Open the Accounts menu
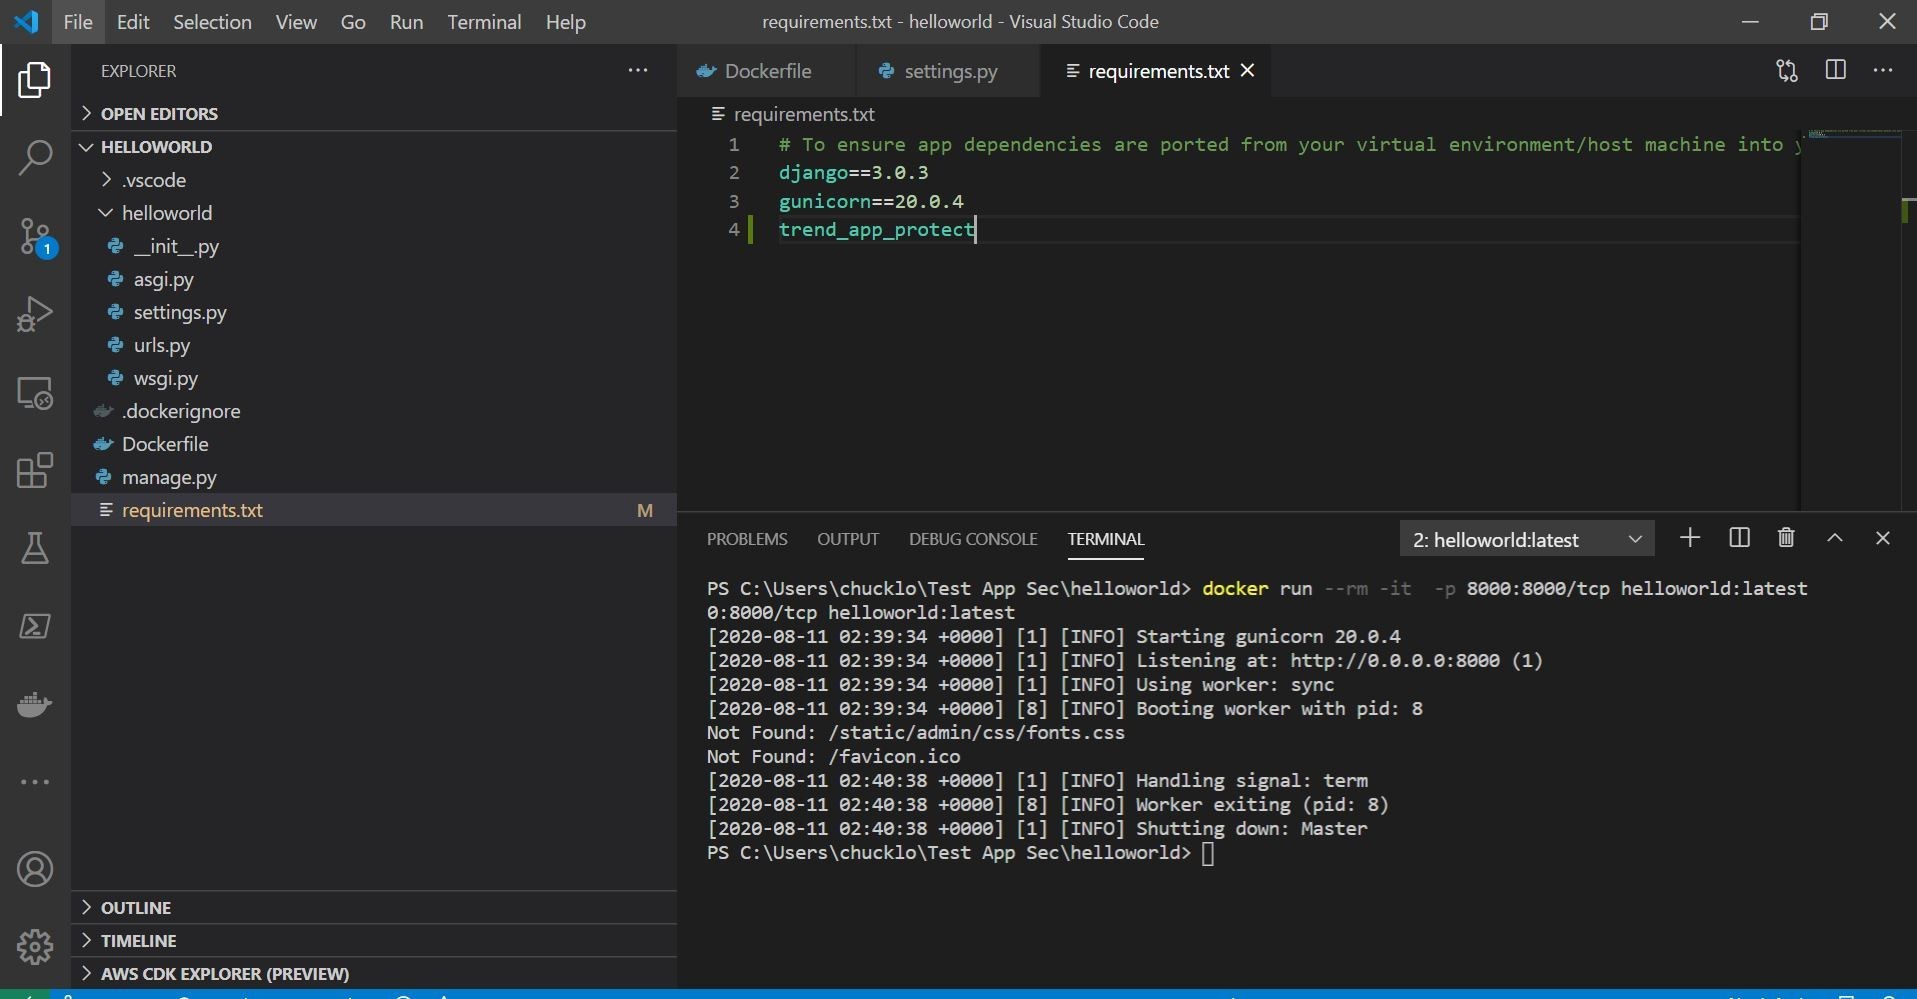 click(x=35, y=869)
